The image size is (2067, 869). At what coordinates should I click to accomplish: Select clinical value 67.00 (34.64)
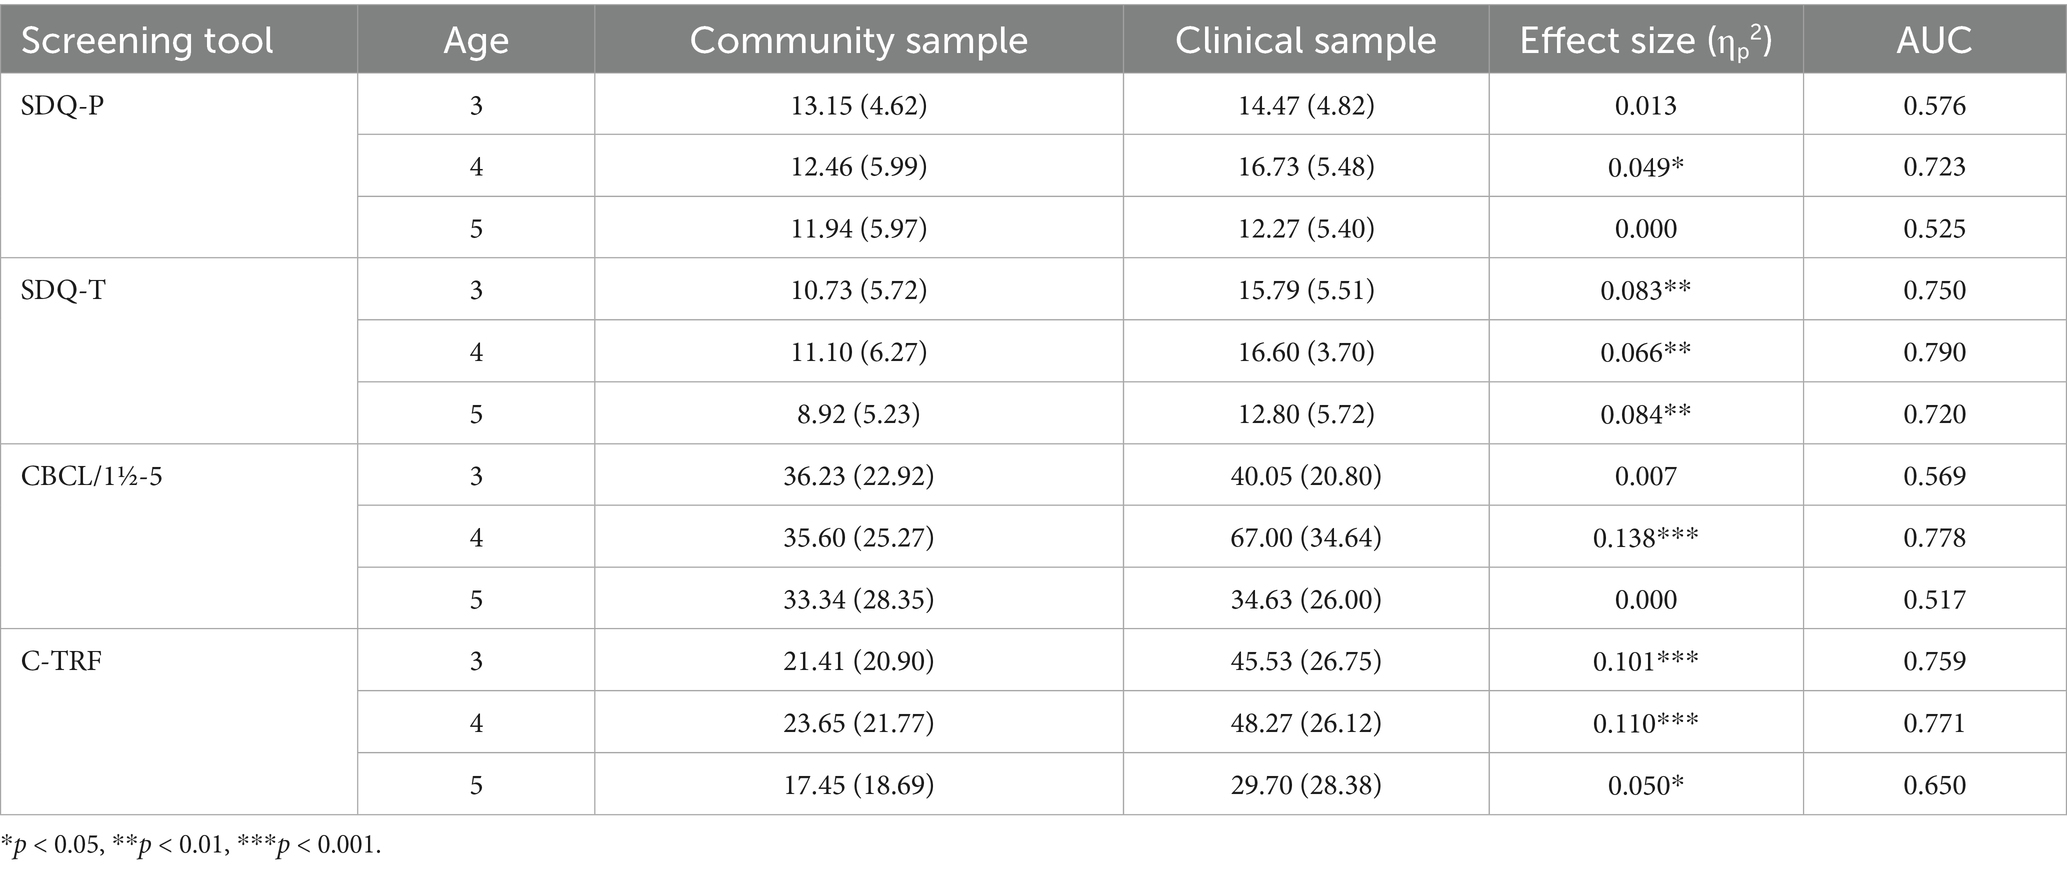point(1305,538)
